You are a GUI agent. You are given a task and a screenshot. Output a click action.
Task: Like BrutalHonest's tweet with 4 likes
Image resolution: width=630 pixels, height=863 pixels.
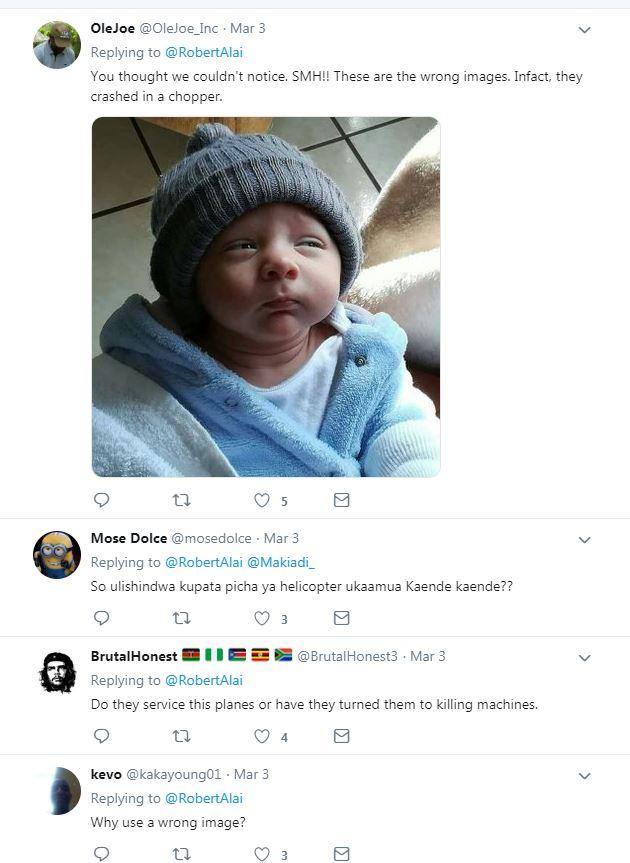(x=262, y=736)
